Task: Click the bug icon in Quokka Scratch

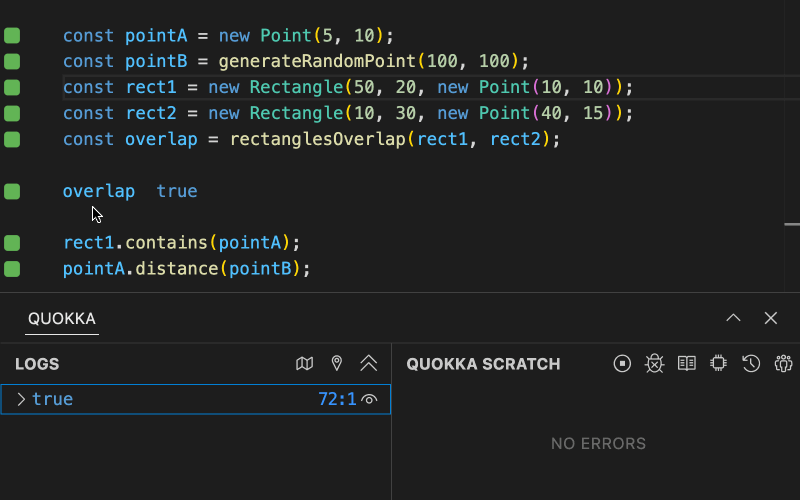Action: pyautogui.click(x=654, y=364)
